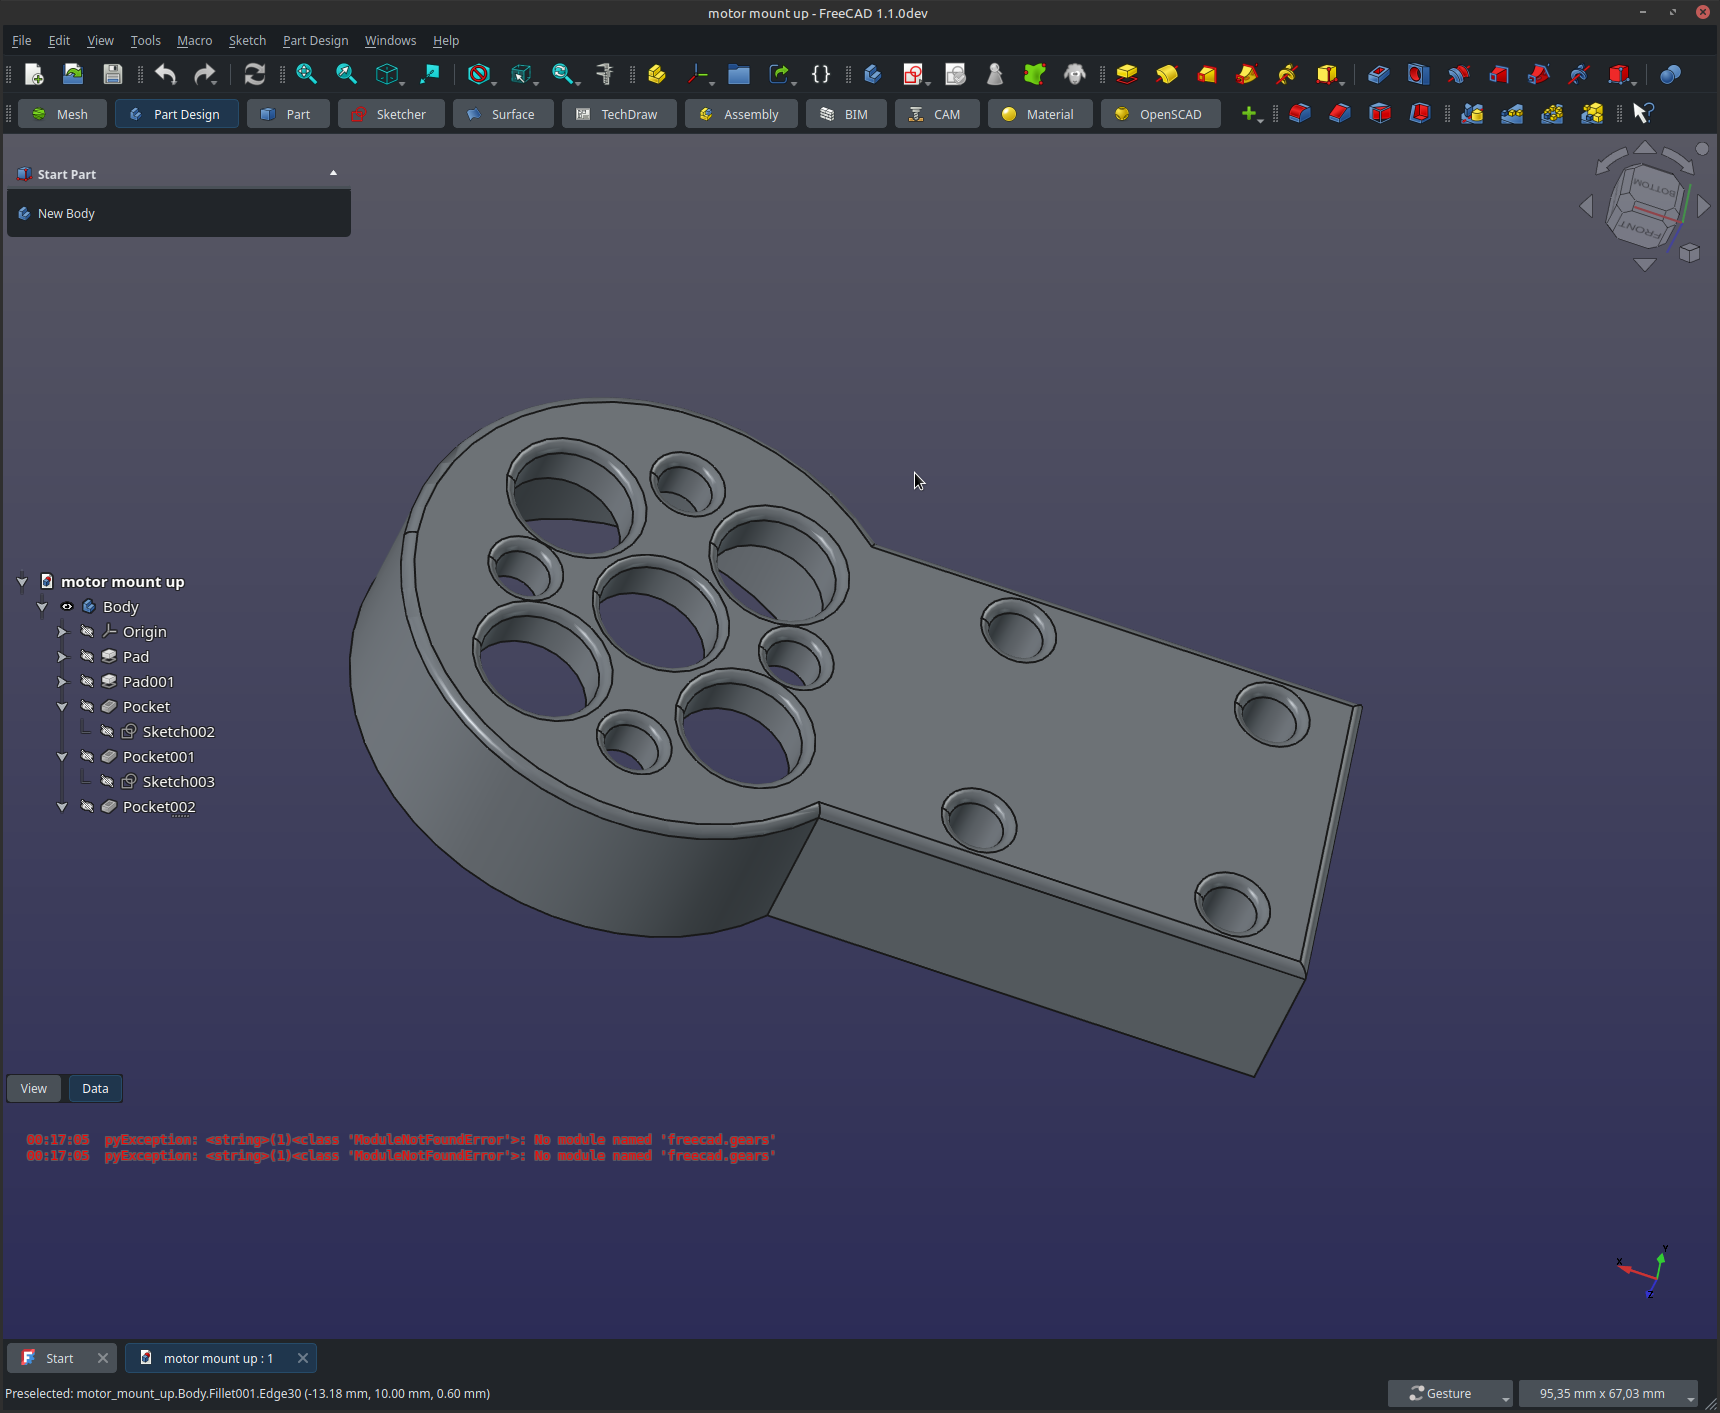Expand the Origin tree node
The image size is (1720, 1413).
click(x=62, y=632)
